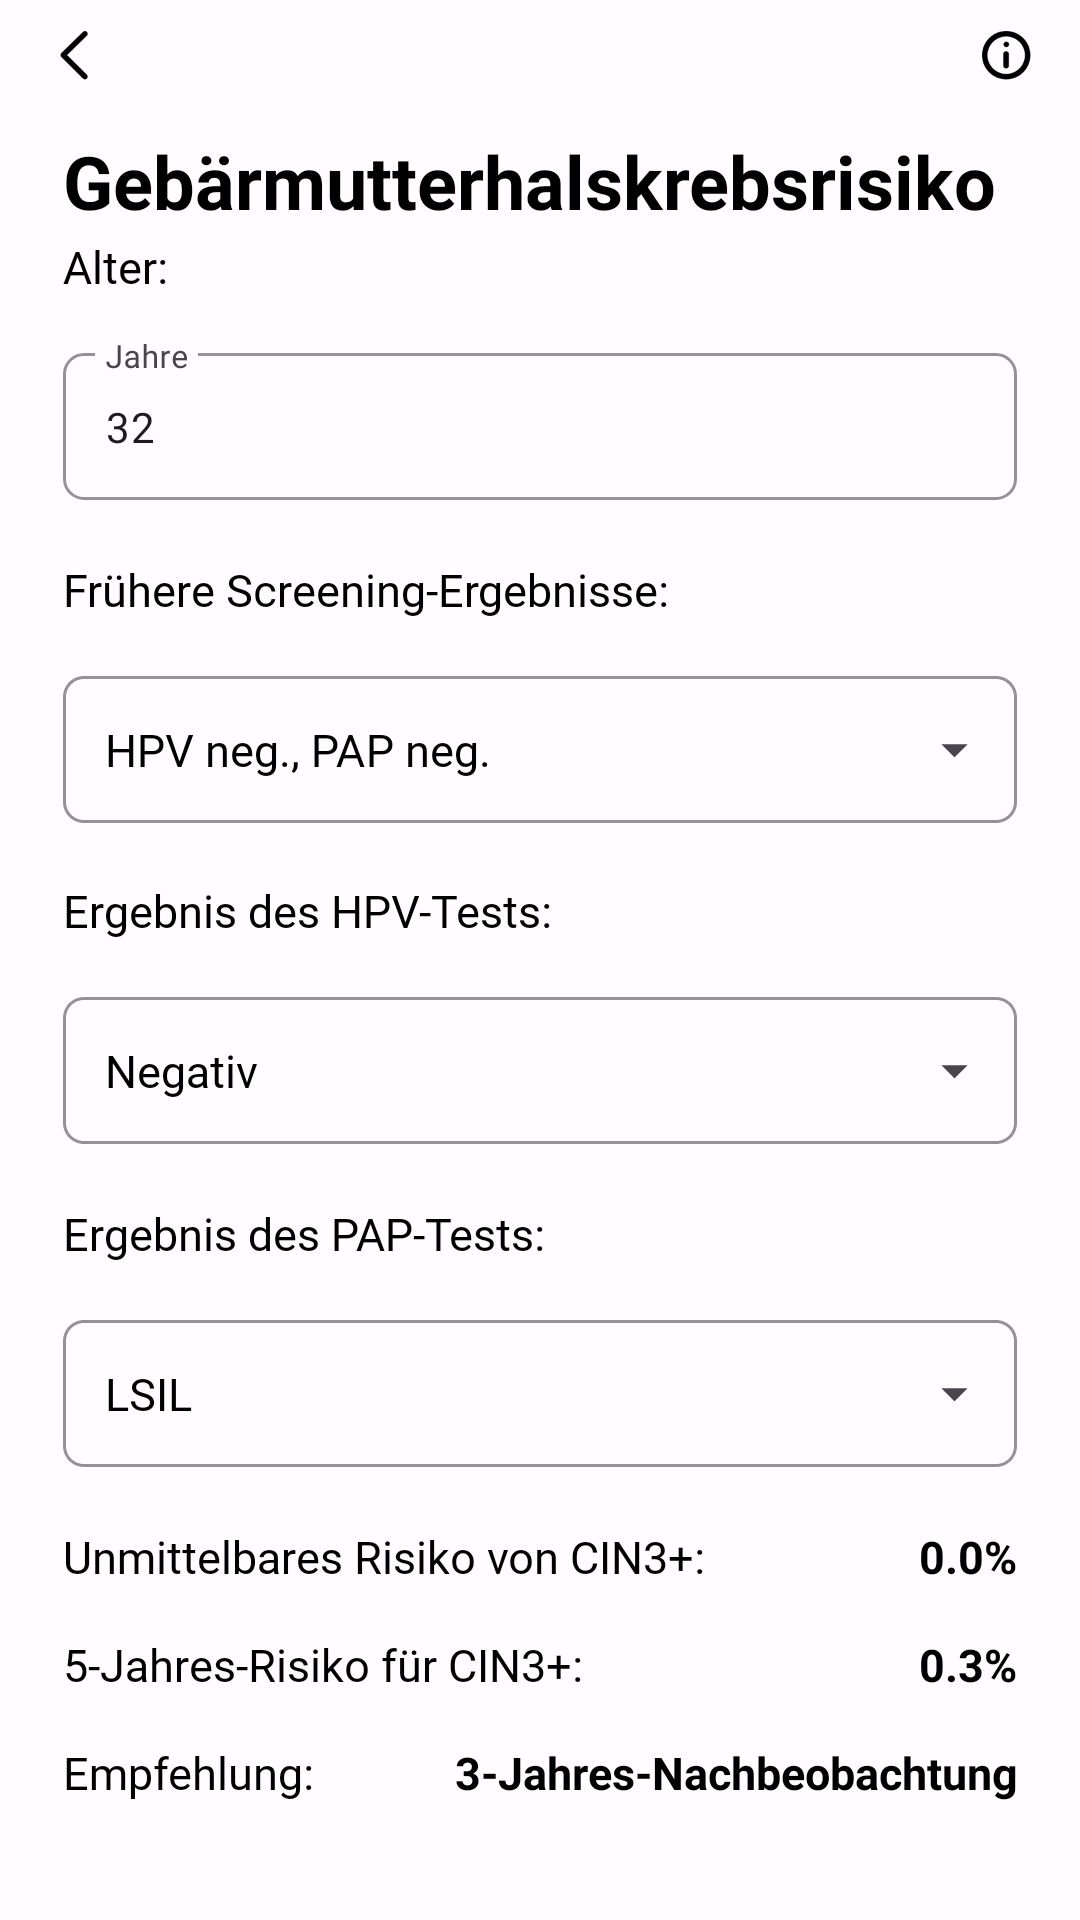Click the "5-Jahres-Risiko für CIN3+" label
1080x1920 pixels.
click(323, 1667)
